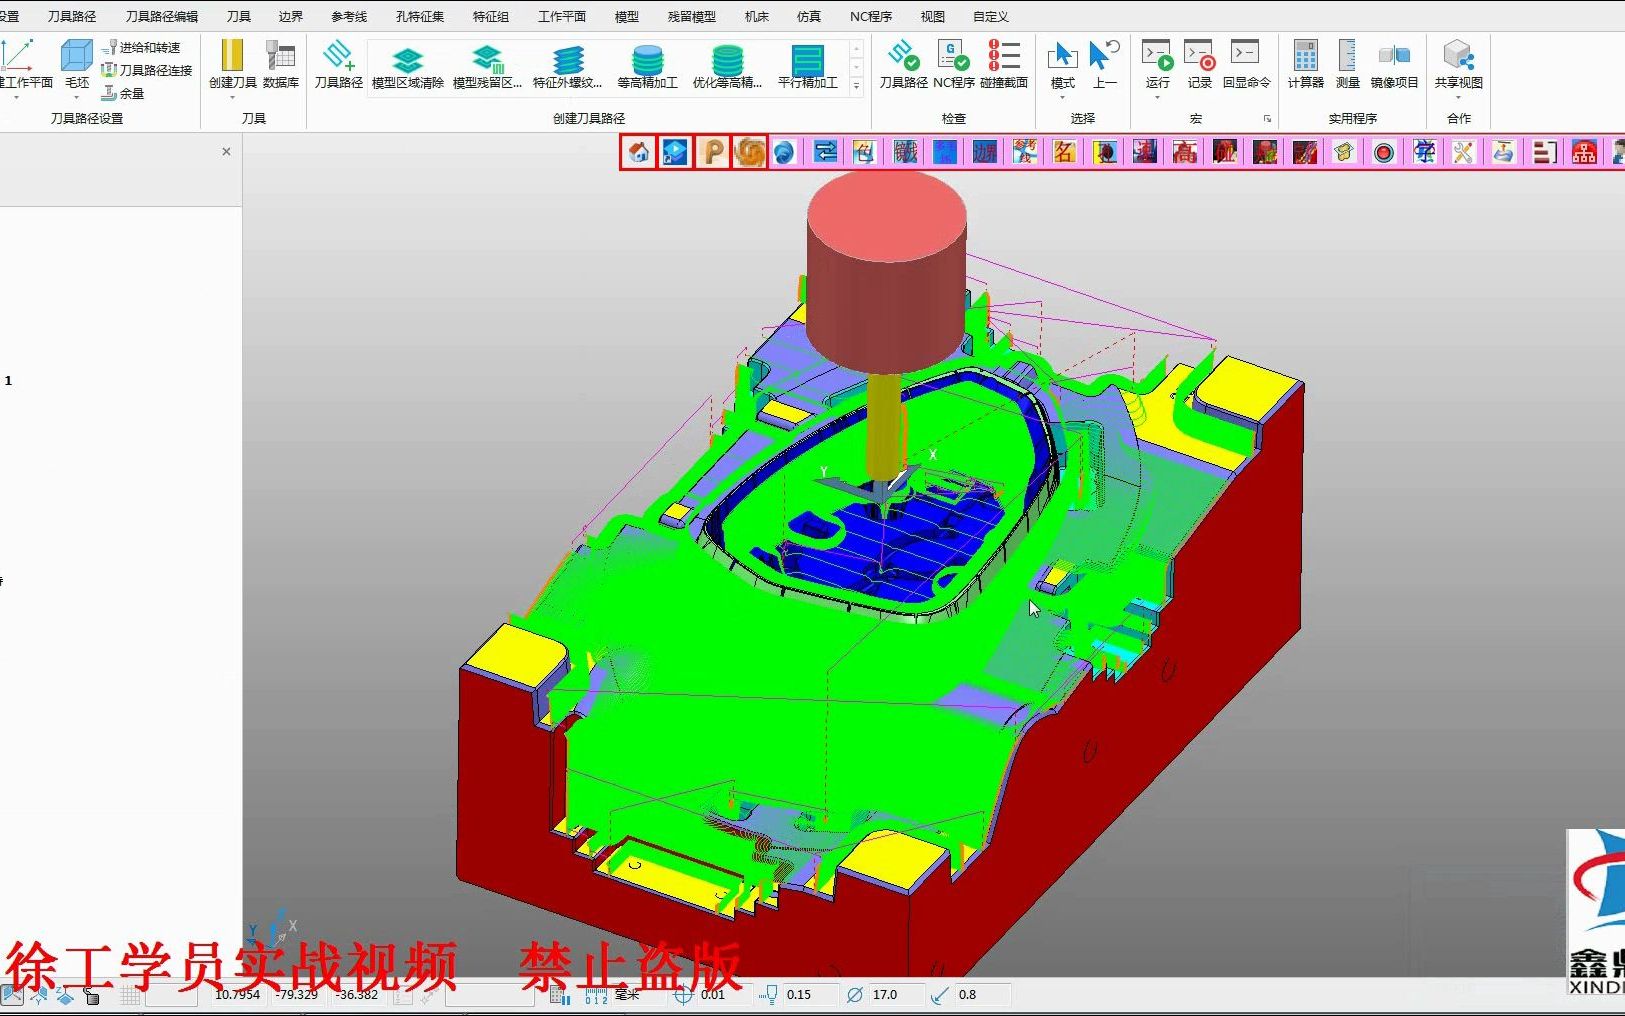Open the 模型区域清除 toolpath strategy
Image resolution: width=1625 pixels, height=1016 pixels.
(408, 67)
